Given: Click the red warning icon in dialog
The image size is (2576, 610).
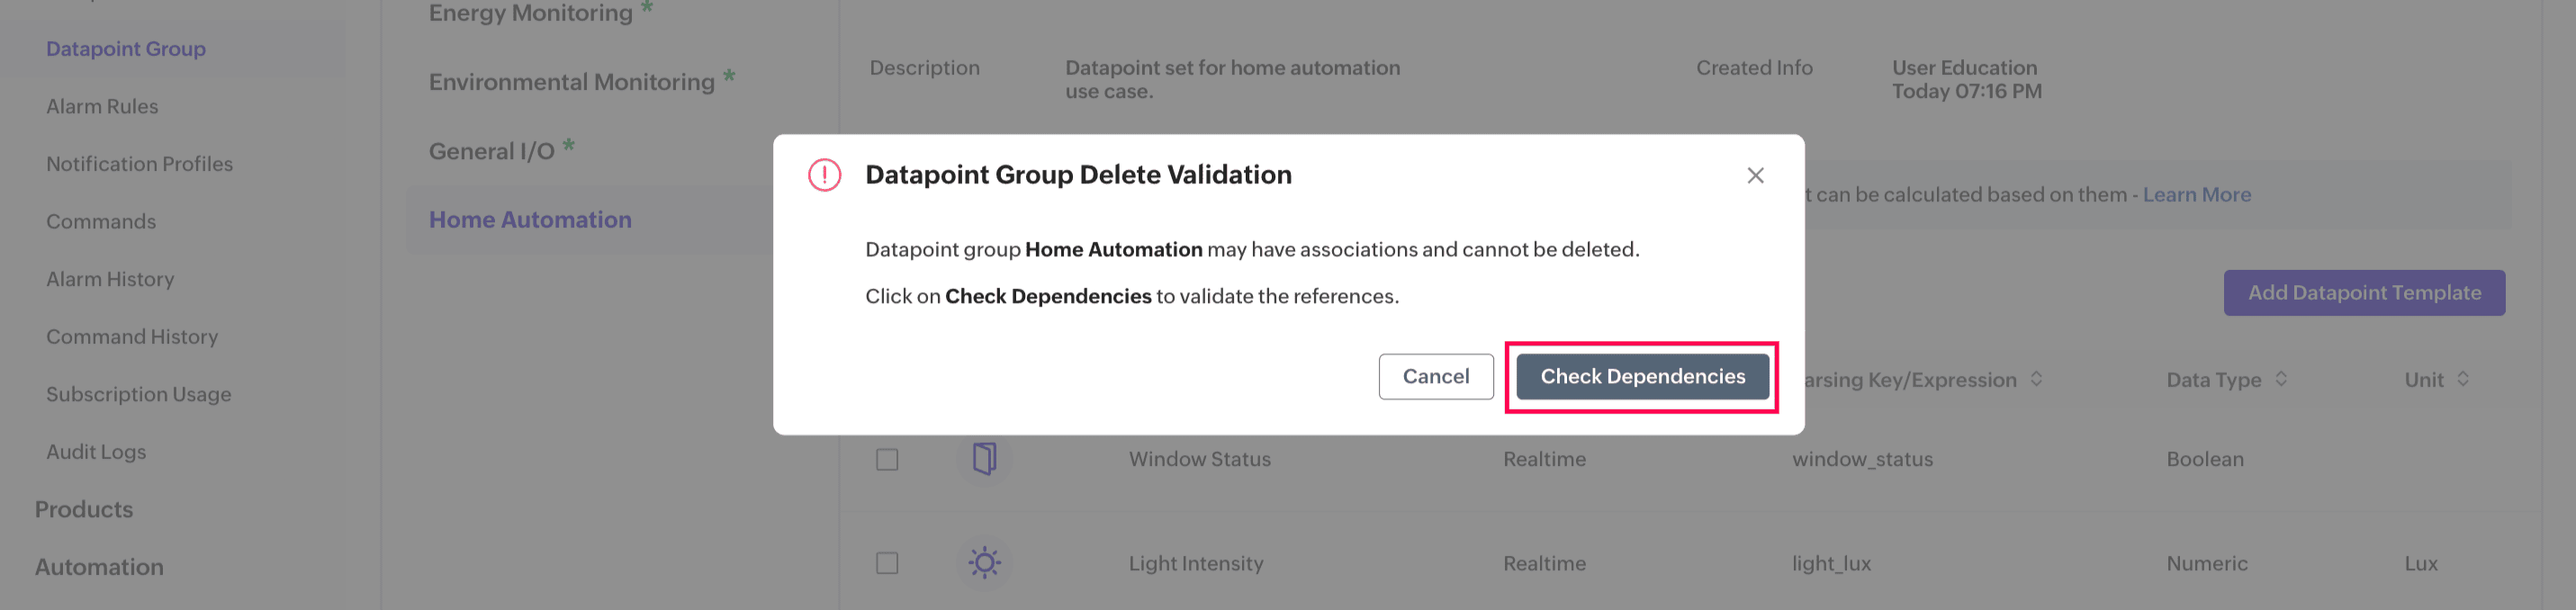Looking at the screenshot, I should [824, 175].
